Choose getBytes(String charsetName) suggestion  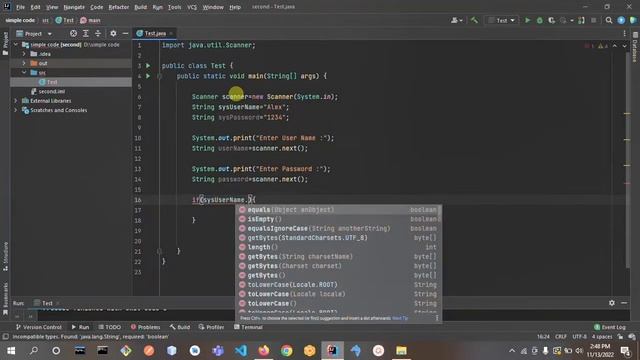(338, 257)
